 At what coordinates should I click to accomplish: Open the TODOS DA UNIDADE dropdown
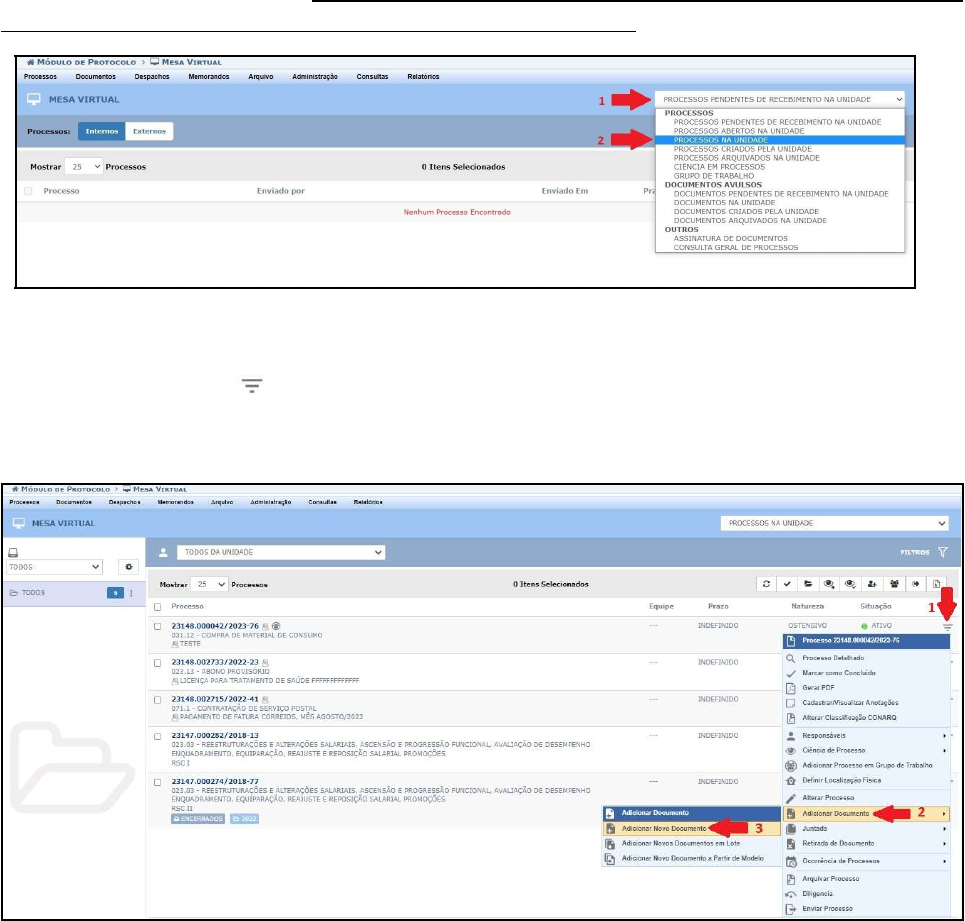pyautogui.click(x=280, y=552)
